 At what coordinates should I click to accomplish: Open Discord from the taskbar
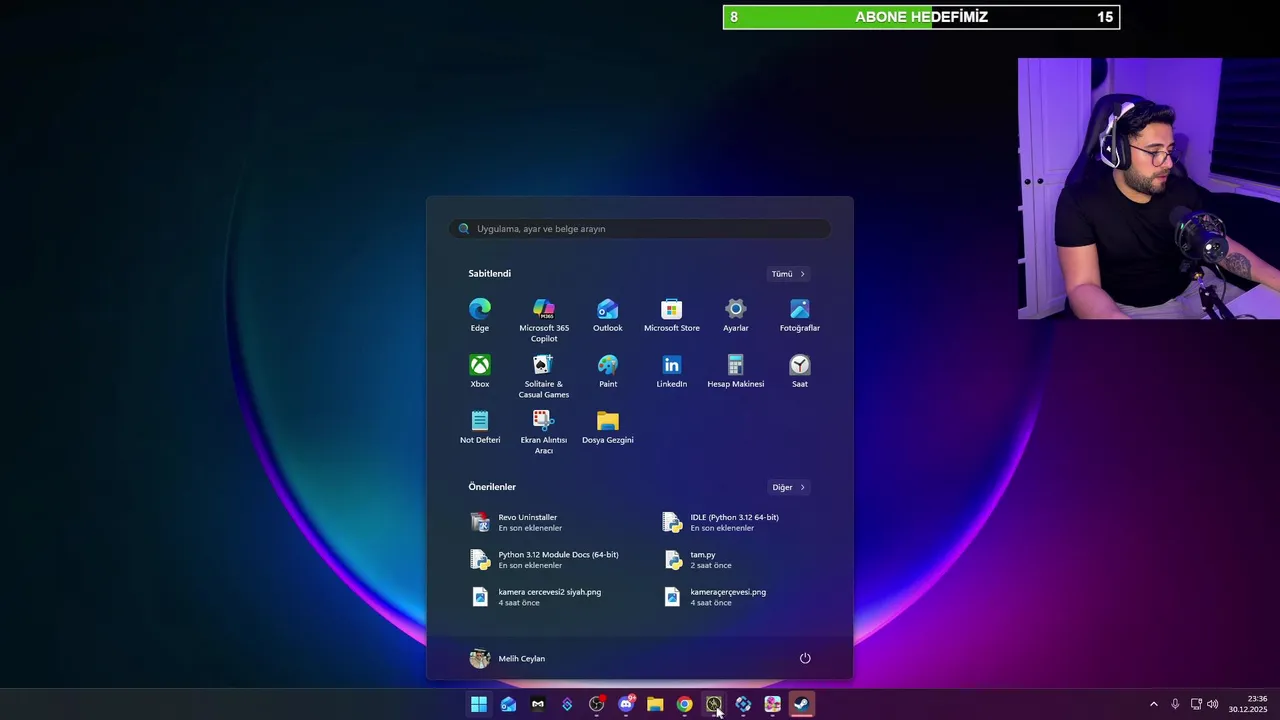tap(626, 704)
